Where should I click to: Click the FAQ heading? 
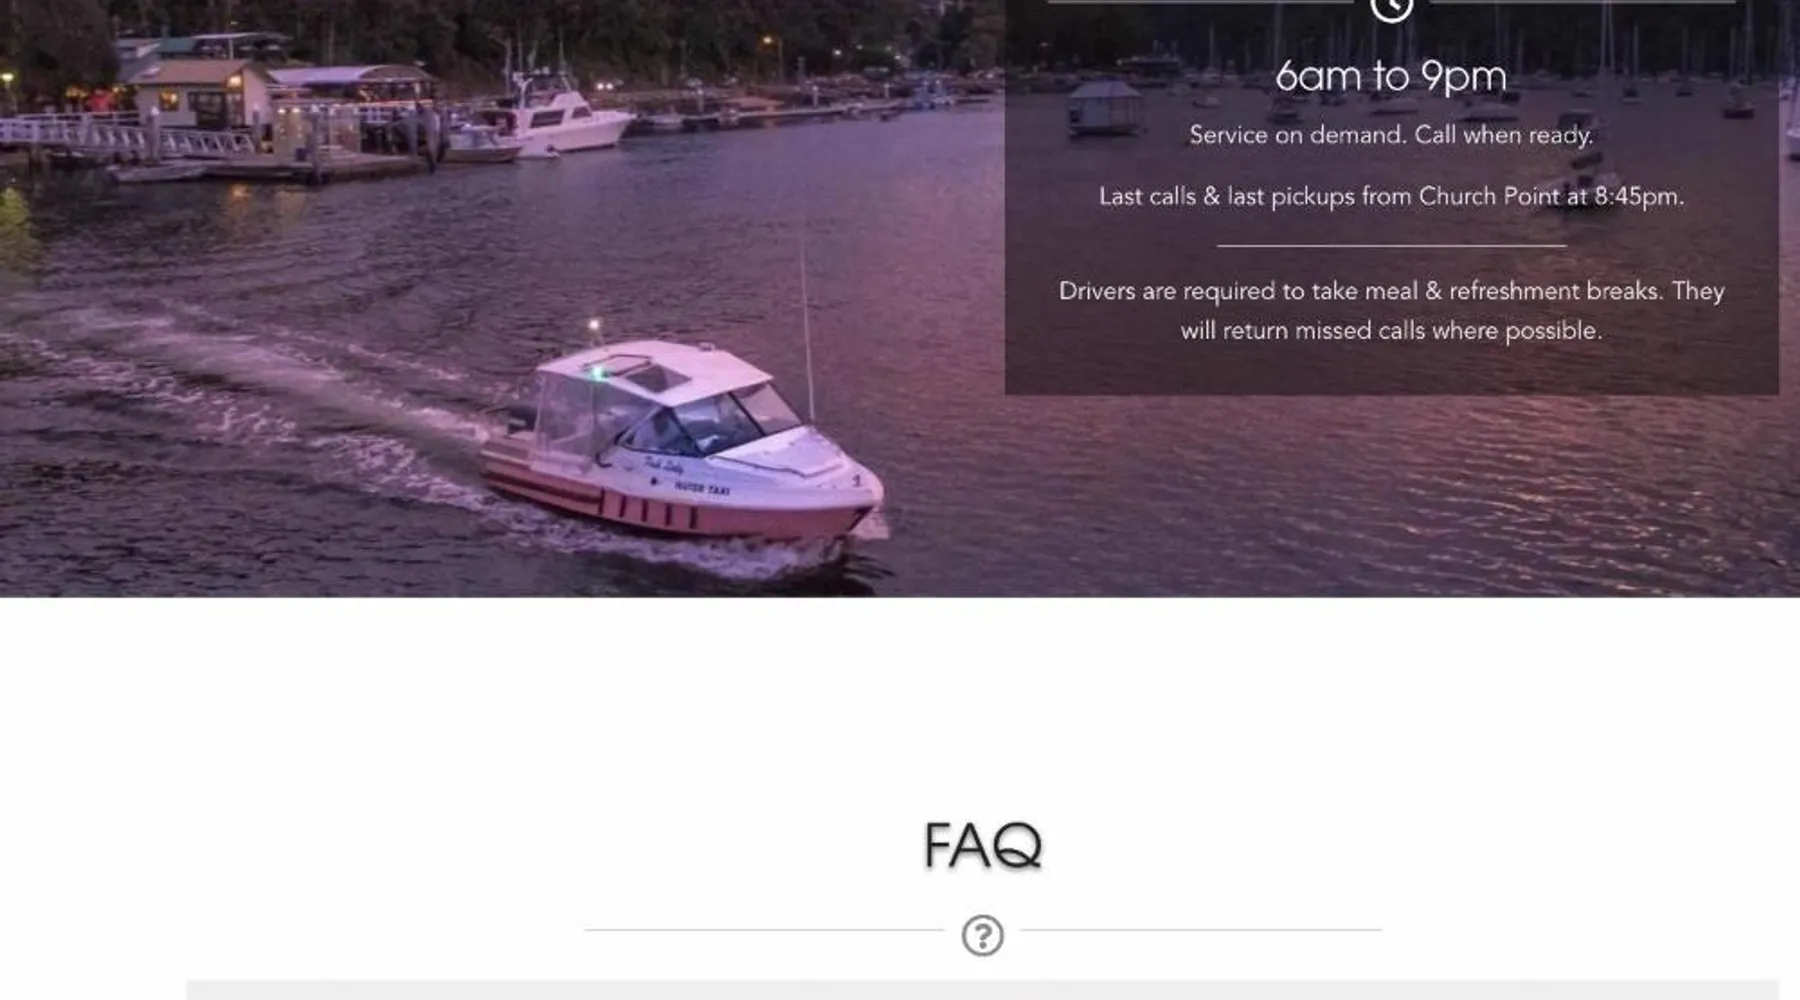(x=982, y=846)
